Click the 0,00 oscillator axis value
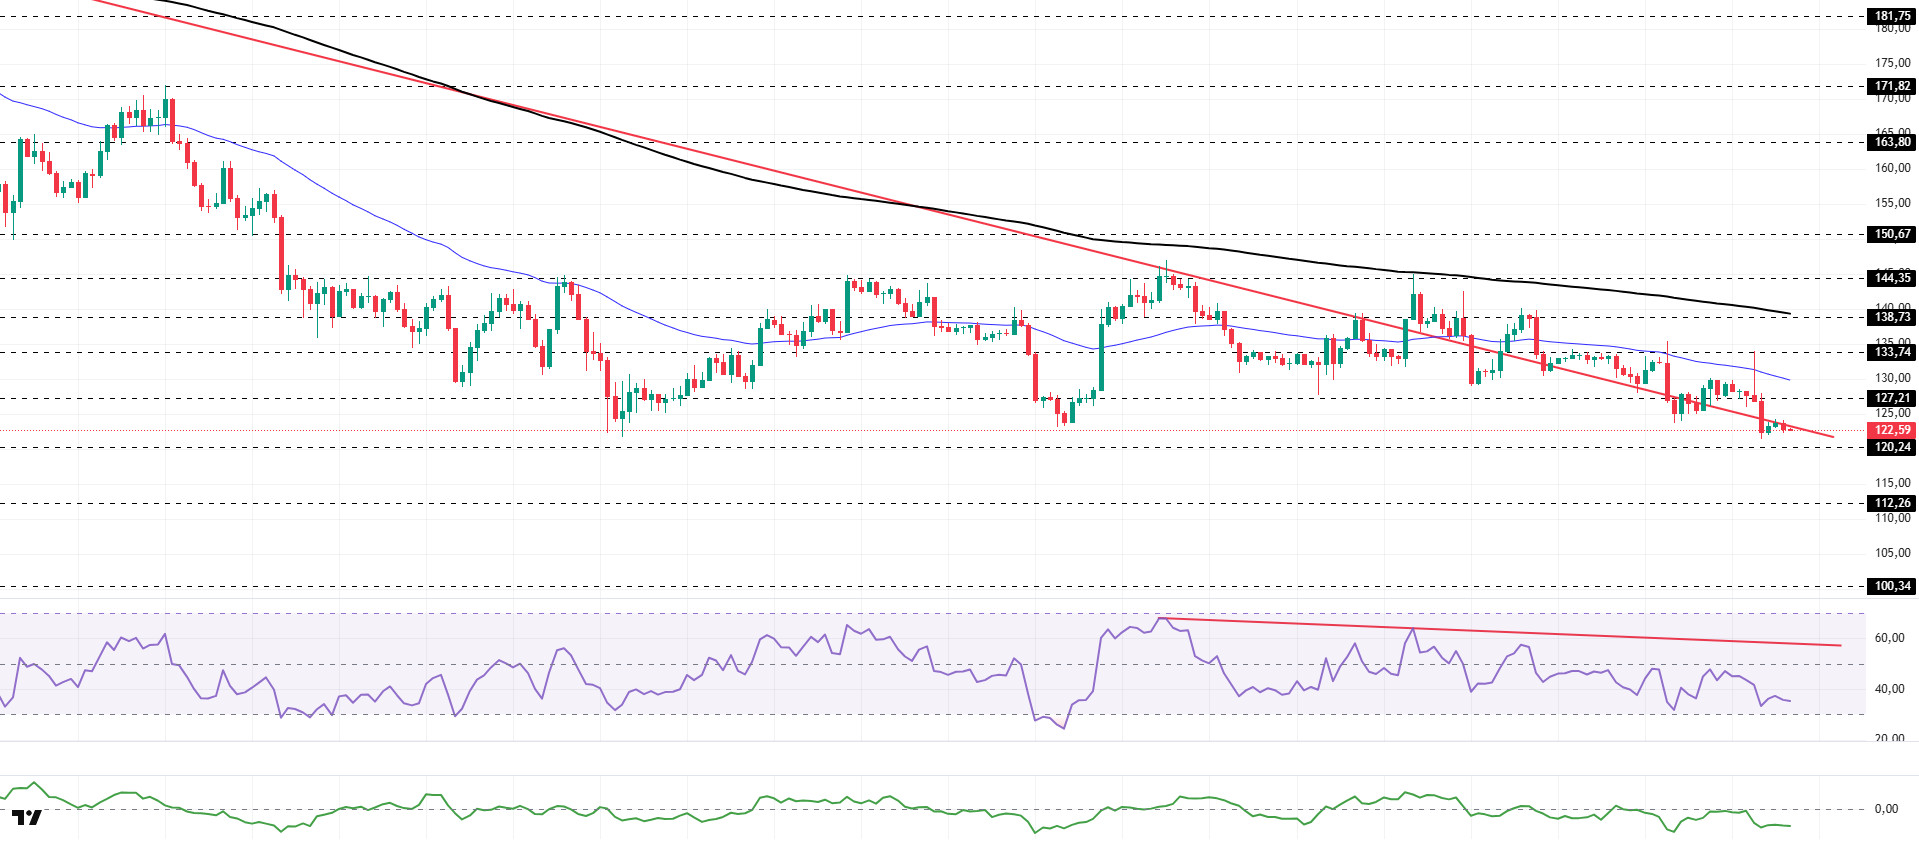This screenshot has width=1919, height=846. coord(1885,809)
